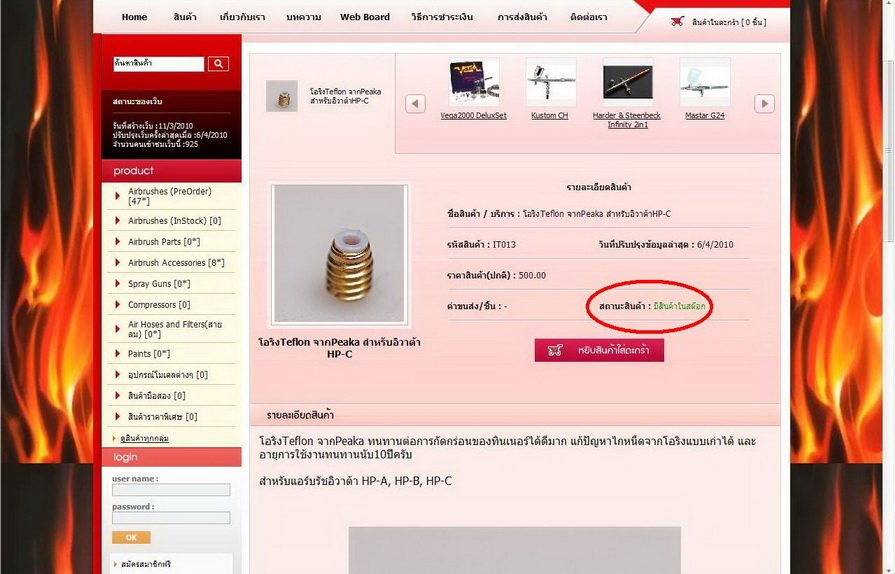Go to the Home menu item
Screen dimensions: 895x574
coord(134,17)
